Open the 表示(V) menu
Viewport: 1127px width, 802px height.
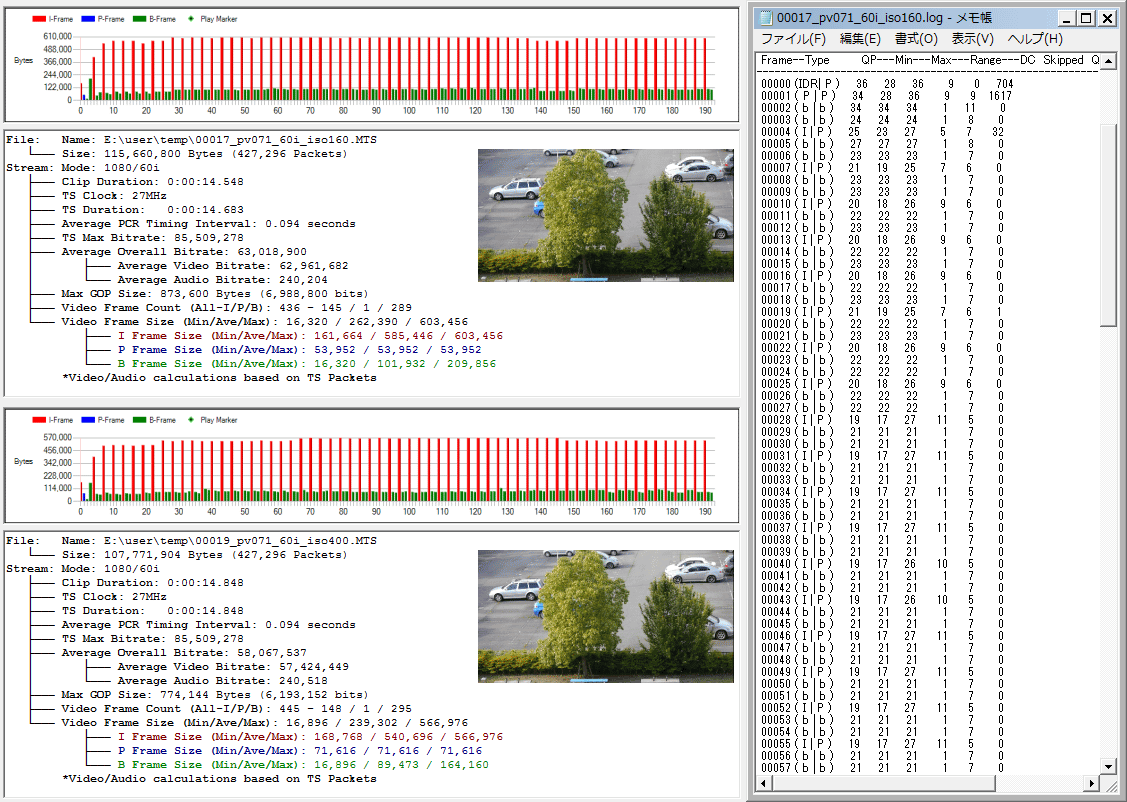click(x=972, y=39)
